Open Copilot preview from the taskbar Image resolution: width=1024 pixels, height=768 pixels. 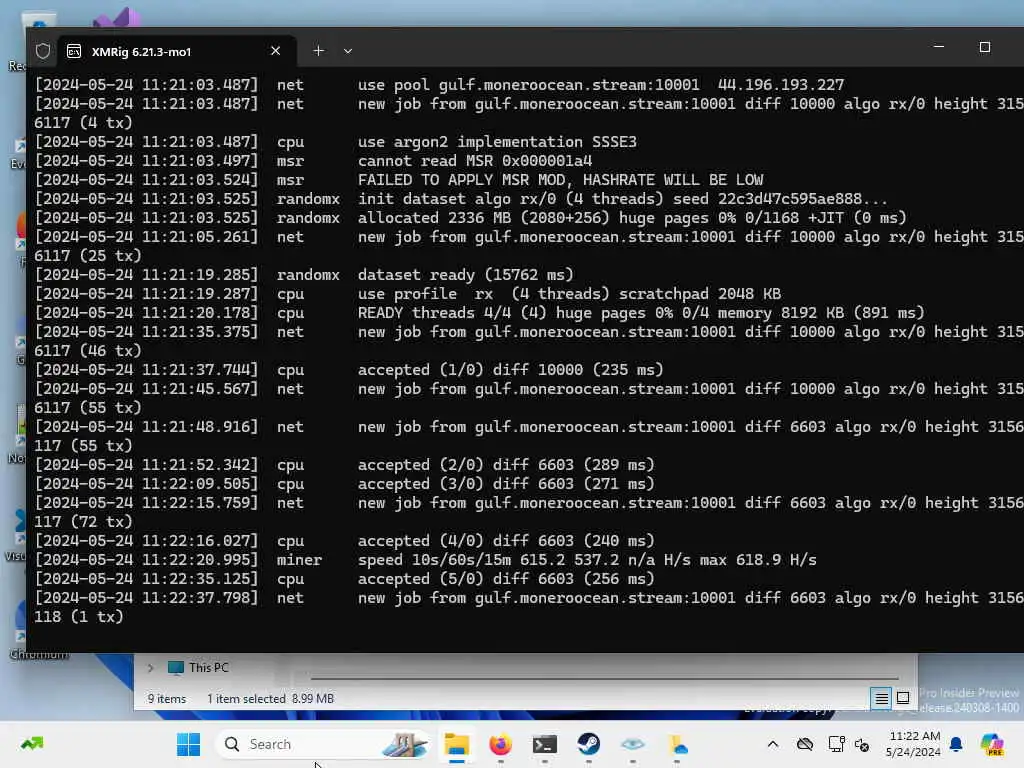tap(992, 744)
